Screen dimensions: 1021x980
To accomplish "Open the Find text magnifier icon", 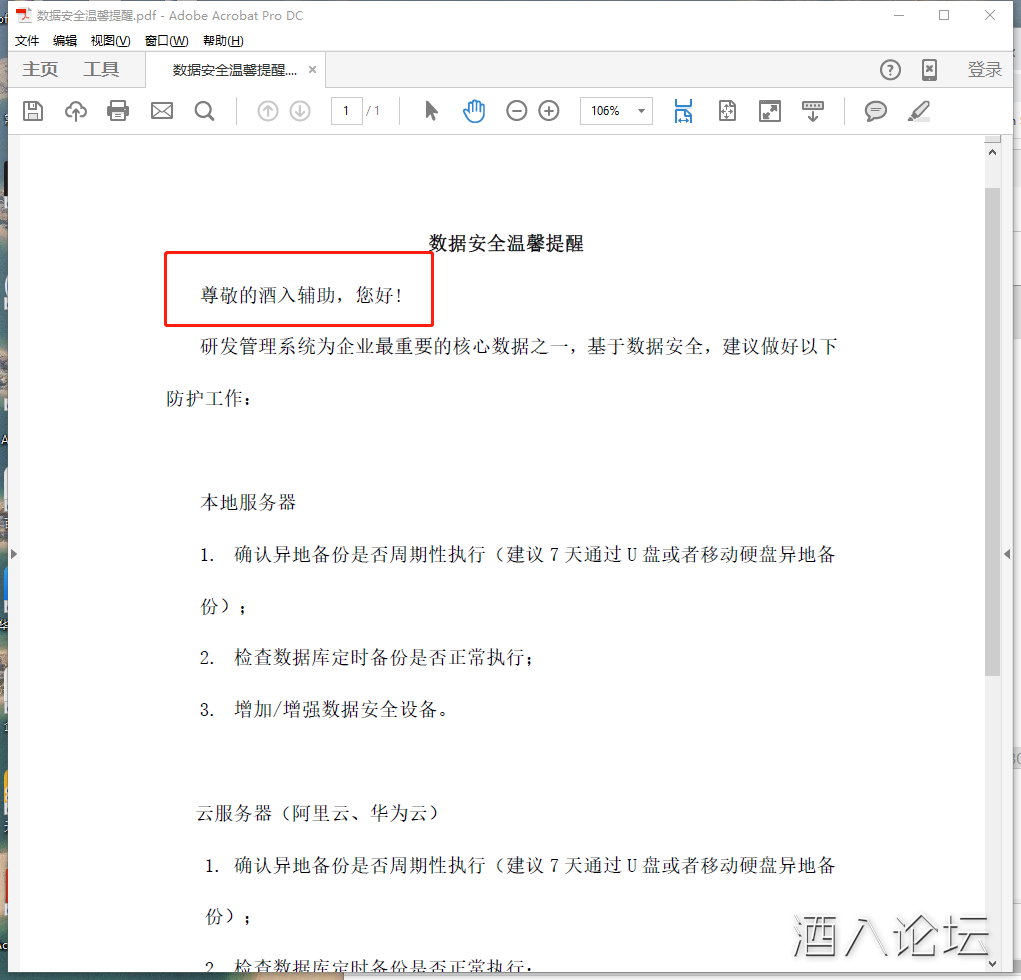I will click(x=205, y=111).
